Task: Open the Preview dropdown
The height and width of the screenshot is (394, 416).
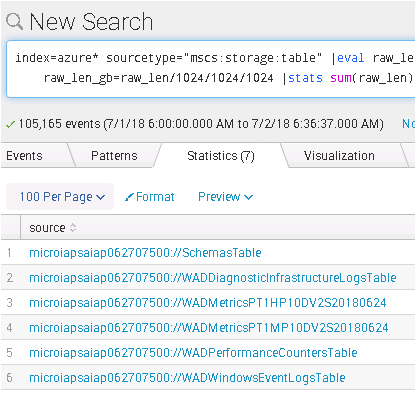Action: pyautogui.click(x=225, y=197)
